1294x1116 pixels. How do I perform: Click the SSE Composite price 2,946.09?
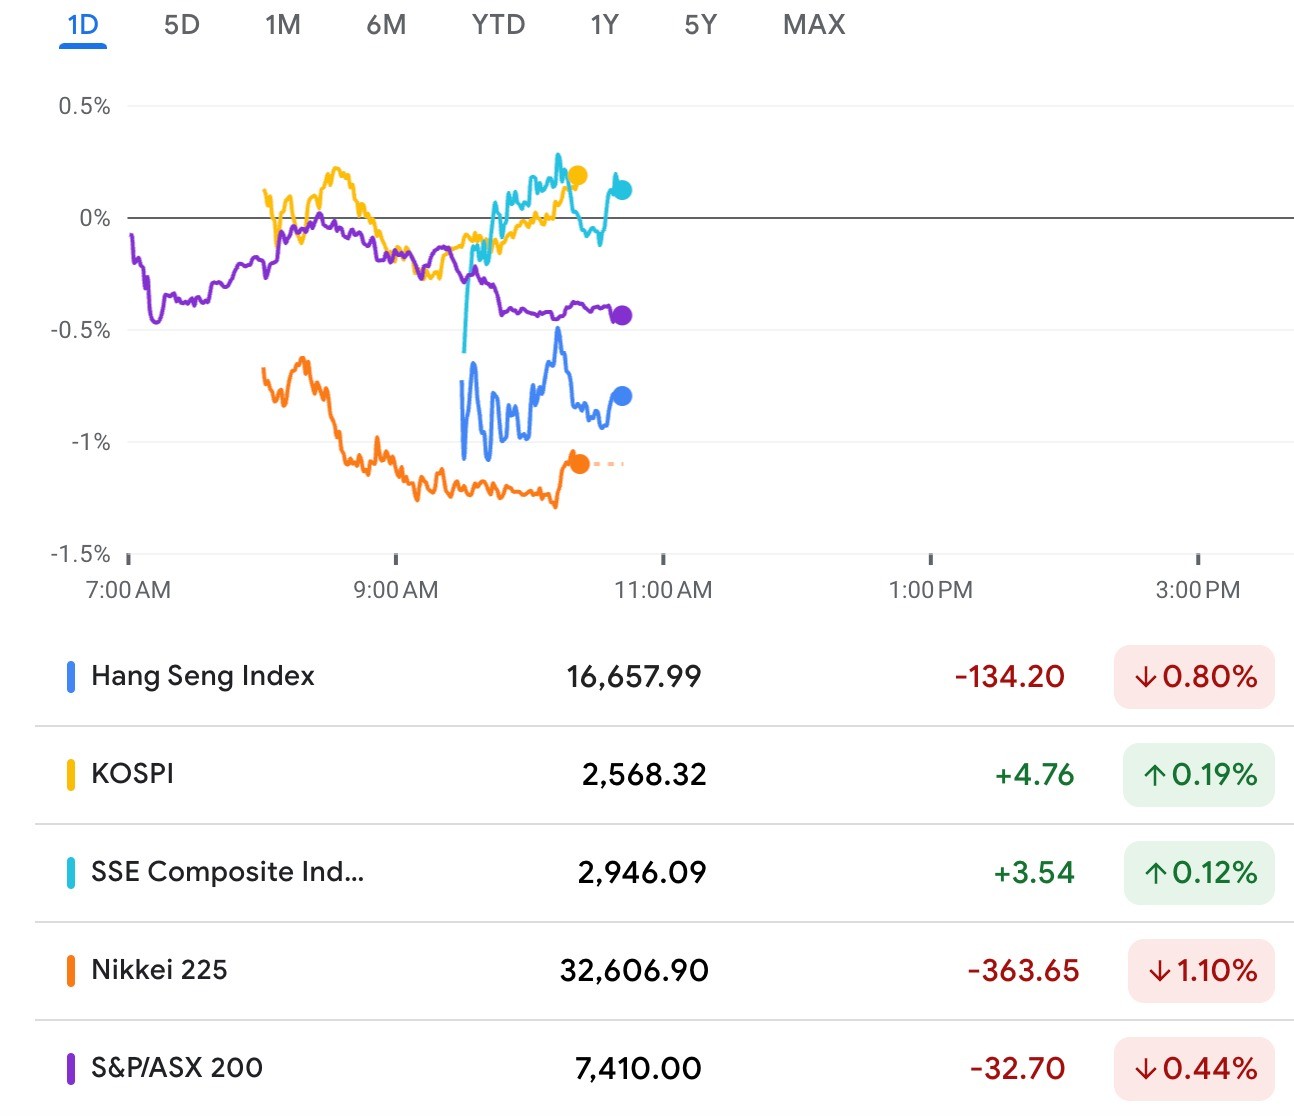coord(642,873)
